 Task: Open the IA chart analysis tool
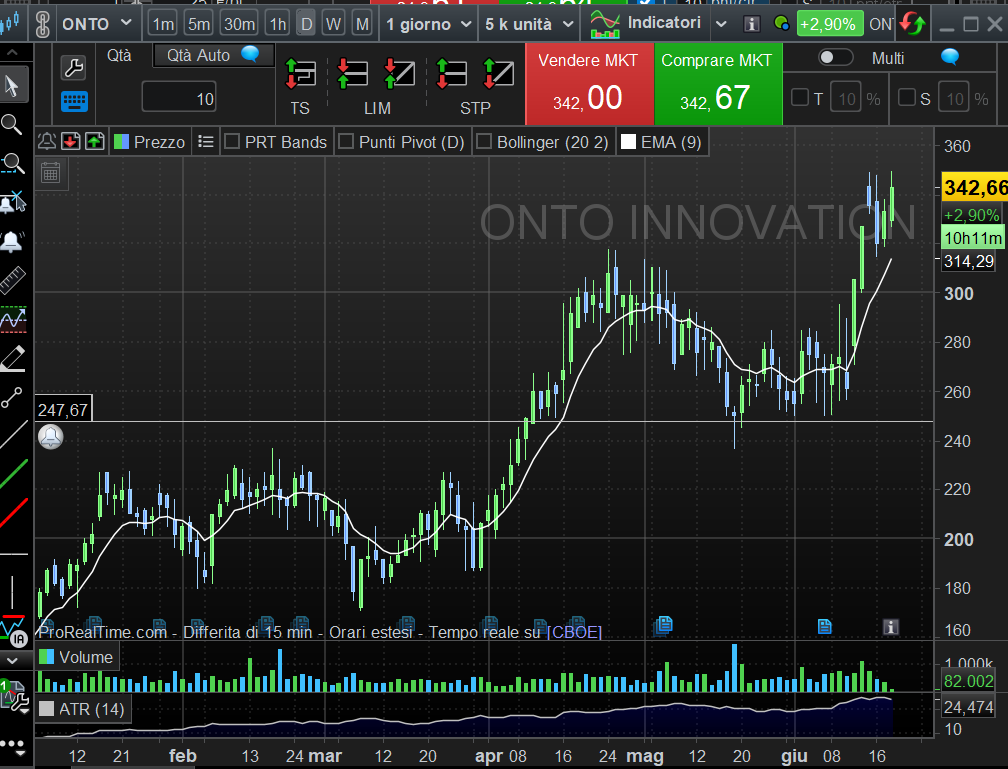13,630
